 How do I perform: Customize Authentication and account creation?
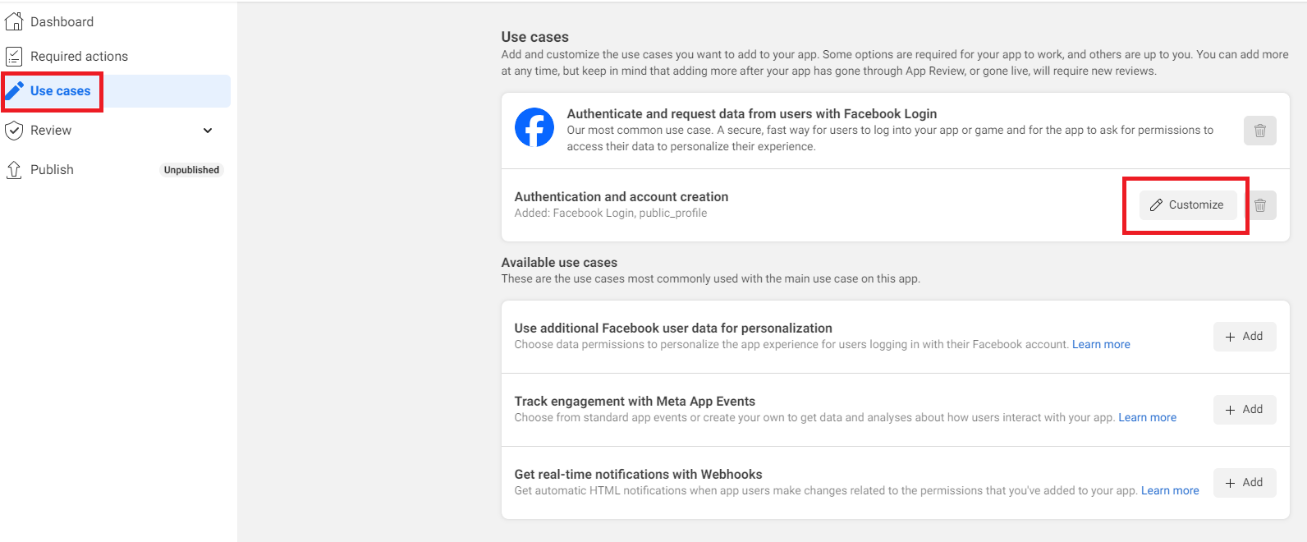pos(1187,205)
